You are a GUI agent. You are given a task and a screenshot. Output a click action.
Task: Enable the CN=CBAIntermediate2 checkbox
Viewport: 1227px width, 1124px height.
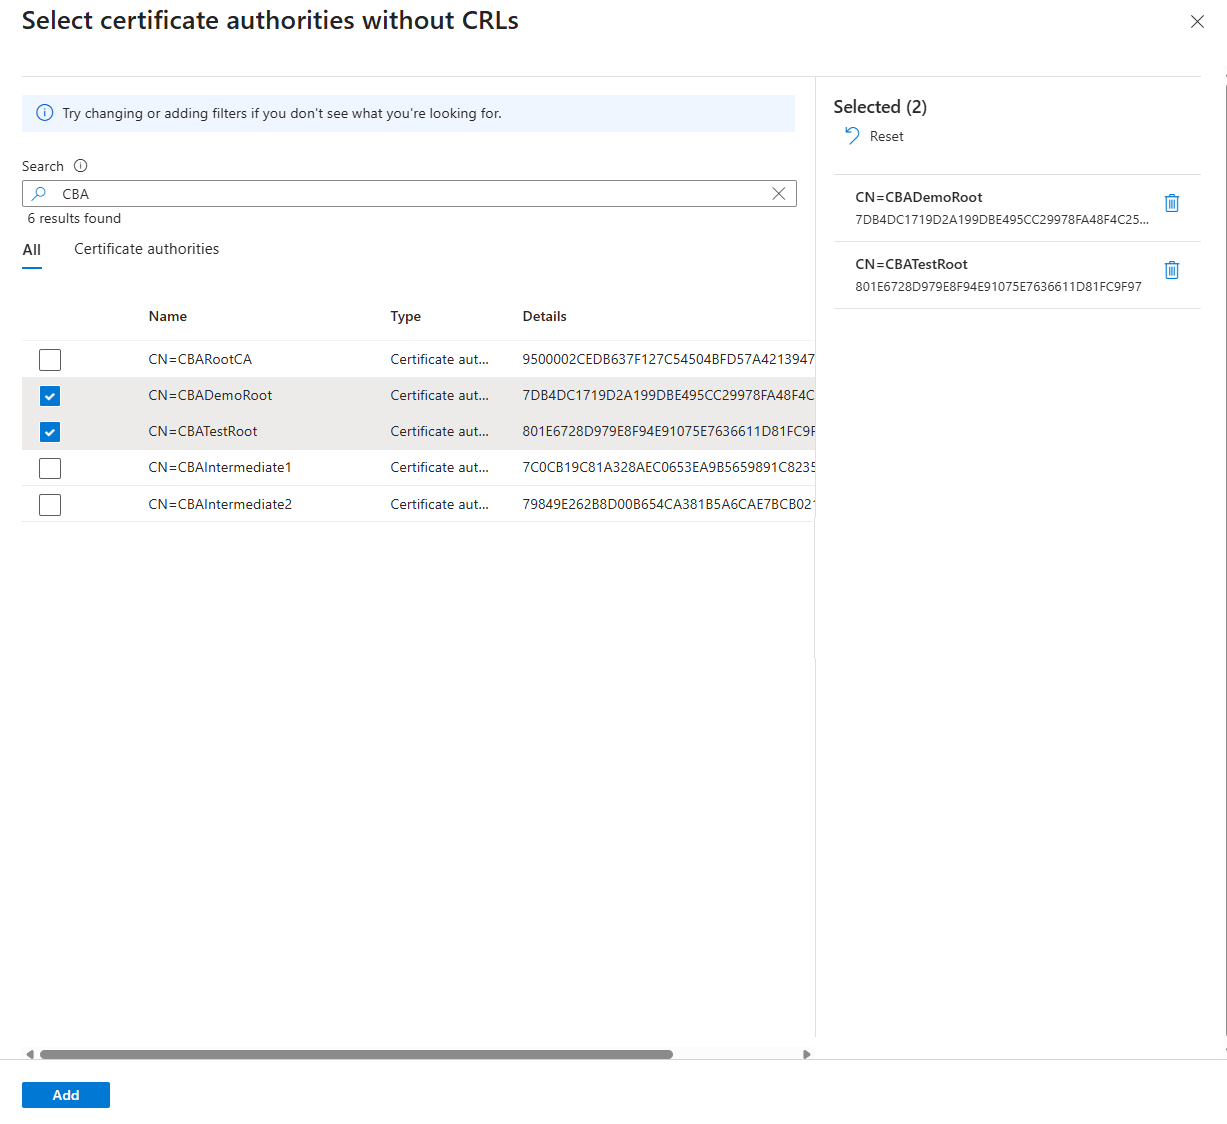[x=49, y=504]
